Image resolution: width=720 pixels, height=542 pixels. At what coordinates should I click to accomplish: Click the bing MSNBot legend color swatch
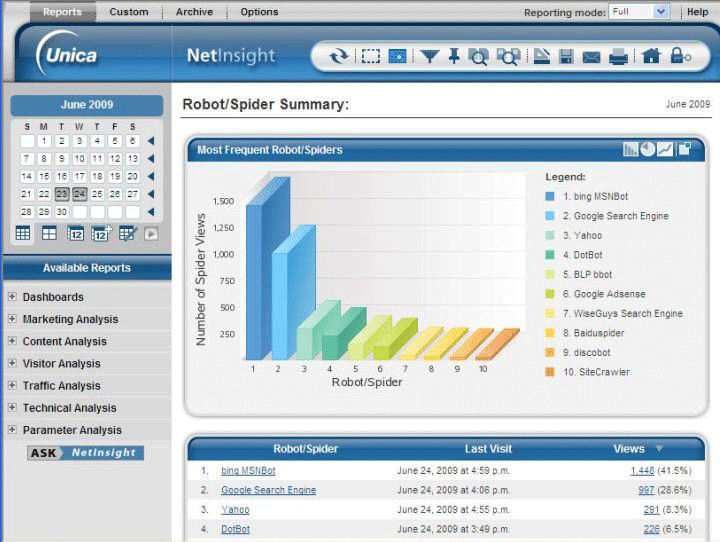[x=550, y=196]
